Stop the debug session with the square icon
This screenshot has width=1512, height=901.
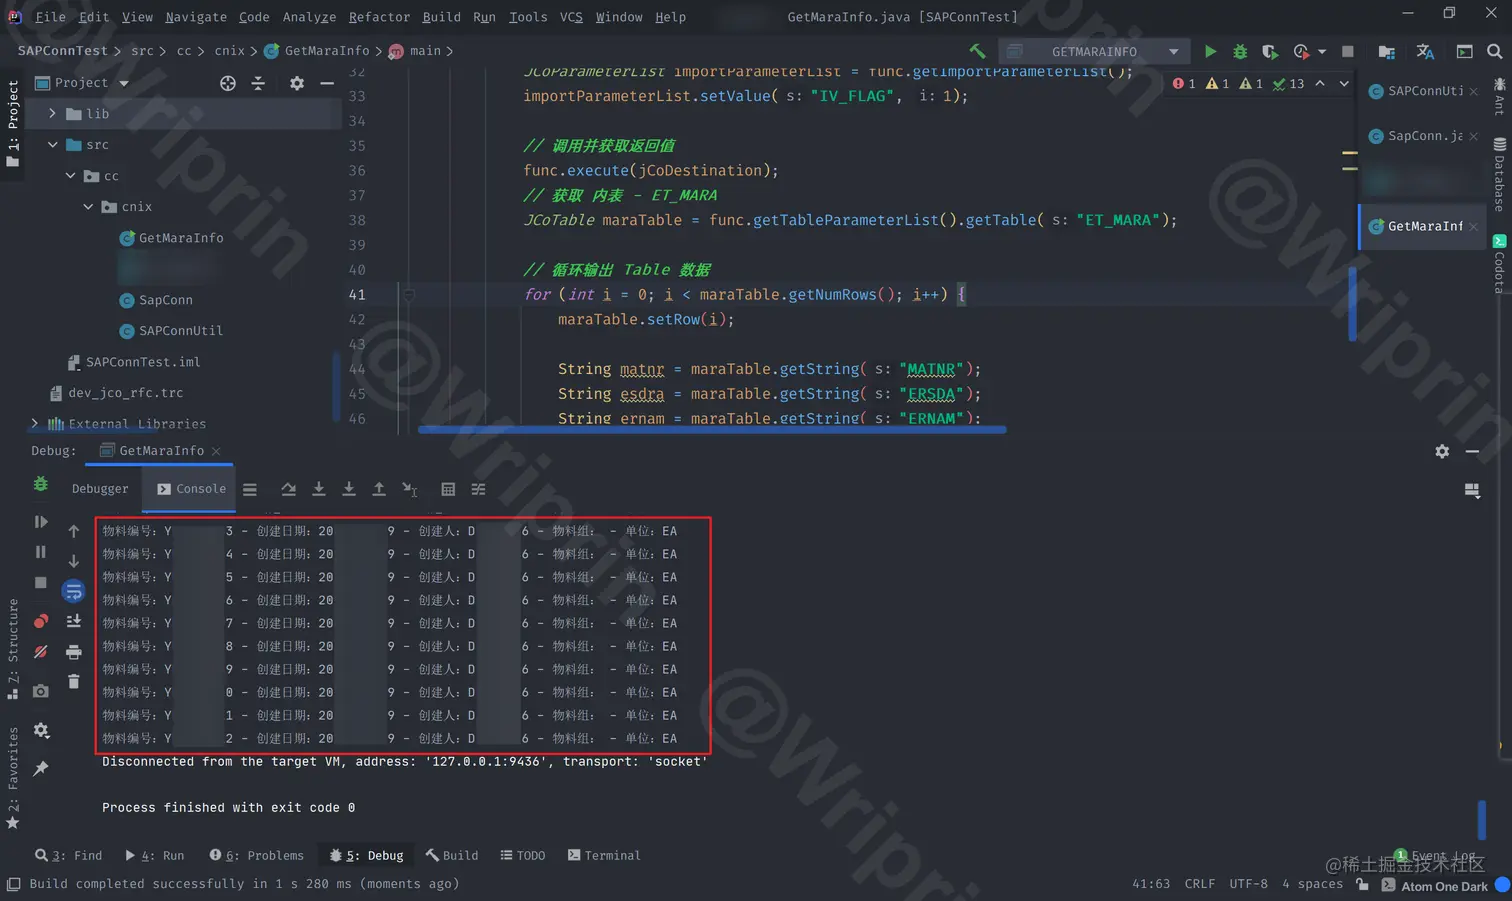(x=41, y=581)
